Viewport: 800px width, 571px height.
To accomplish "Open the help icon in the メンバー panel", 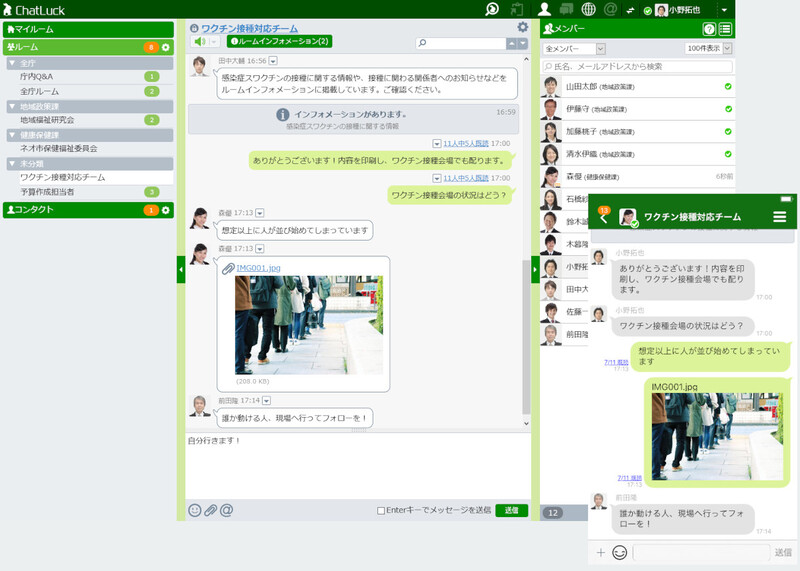I will pyautogui.click(x=709, y=29).
